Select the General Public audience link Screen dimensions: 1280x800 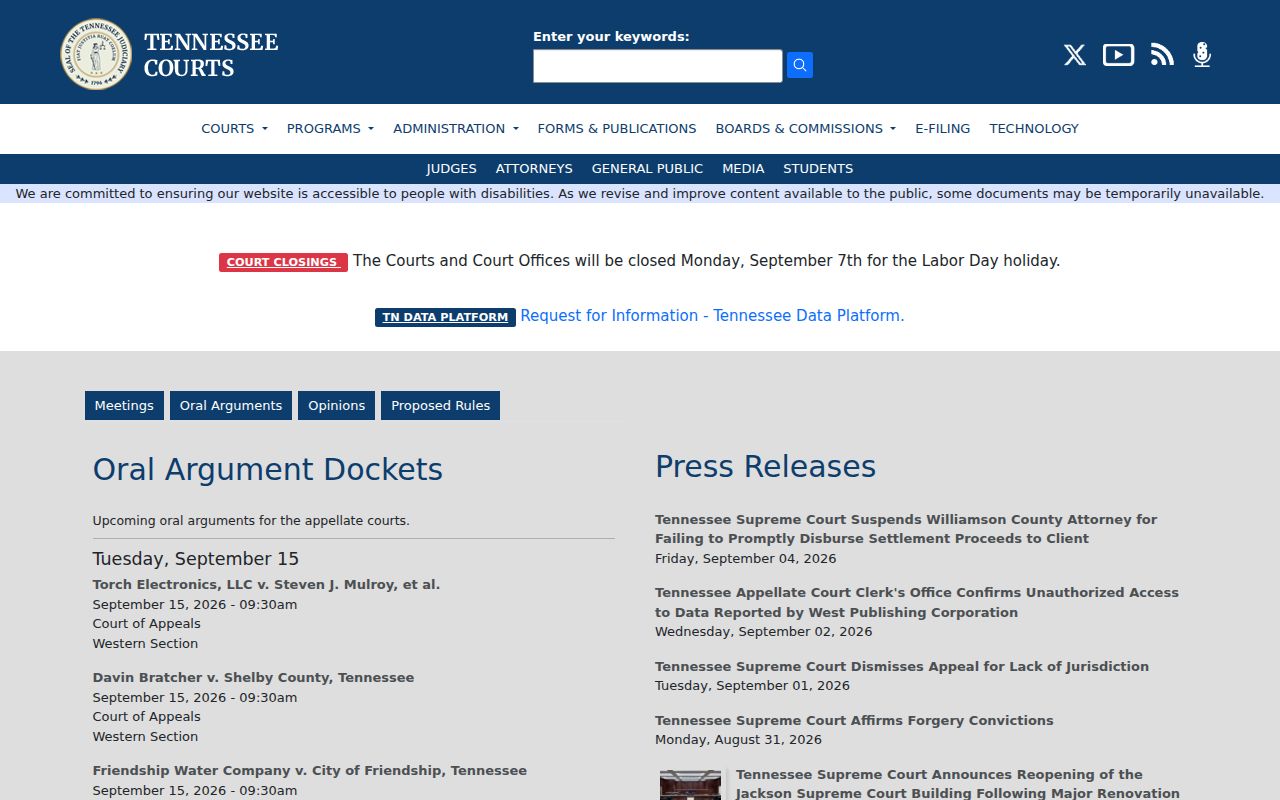647,168
